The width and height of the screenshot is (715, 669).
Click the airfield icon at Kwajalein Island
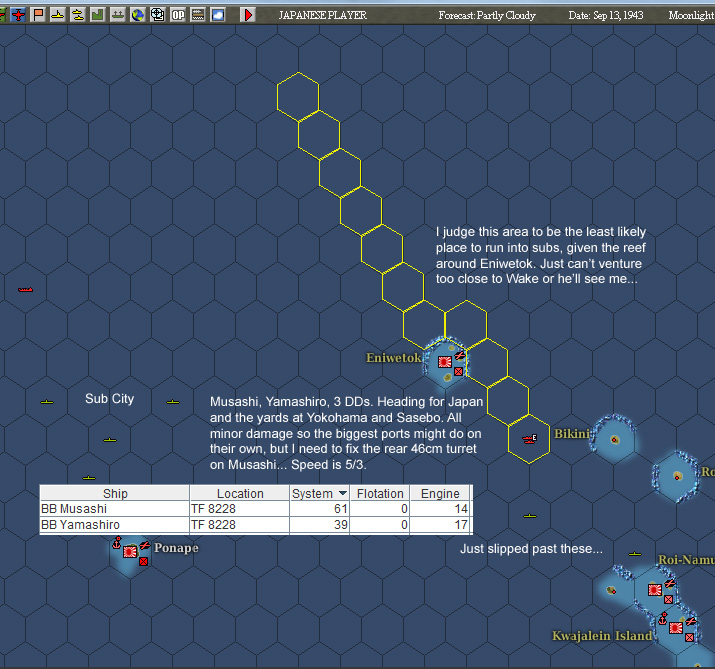pos(691,622)
